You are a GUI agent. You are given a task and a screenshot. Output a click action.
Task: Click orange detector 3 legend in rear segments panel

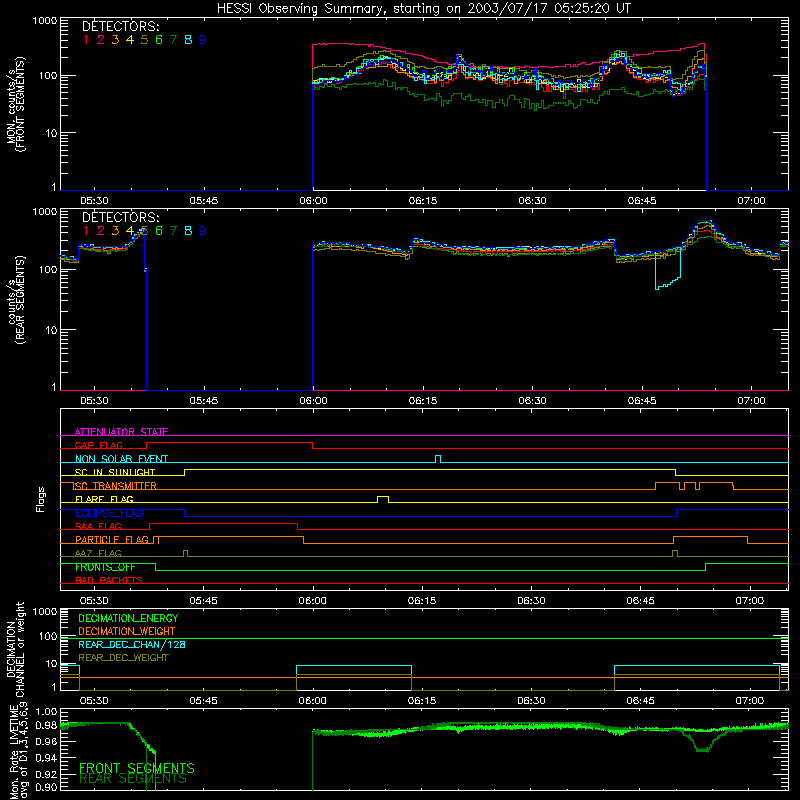[115, 231]
